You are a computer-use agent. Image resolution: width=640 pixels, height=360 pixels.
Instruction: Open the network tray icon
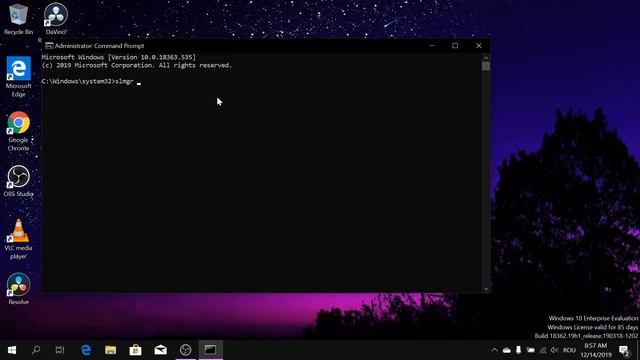pos(542,350)
